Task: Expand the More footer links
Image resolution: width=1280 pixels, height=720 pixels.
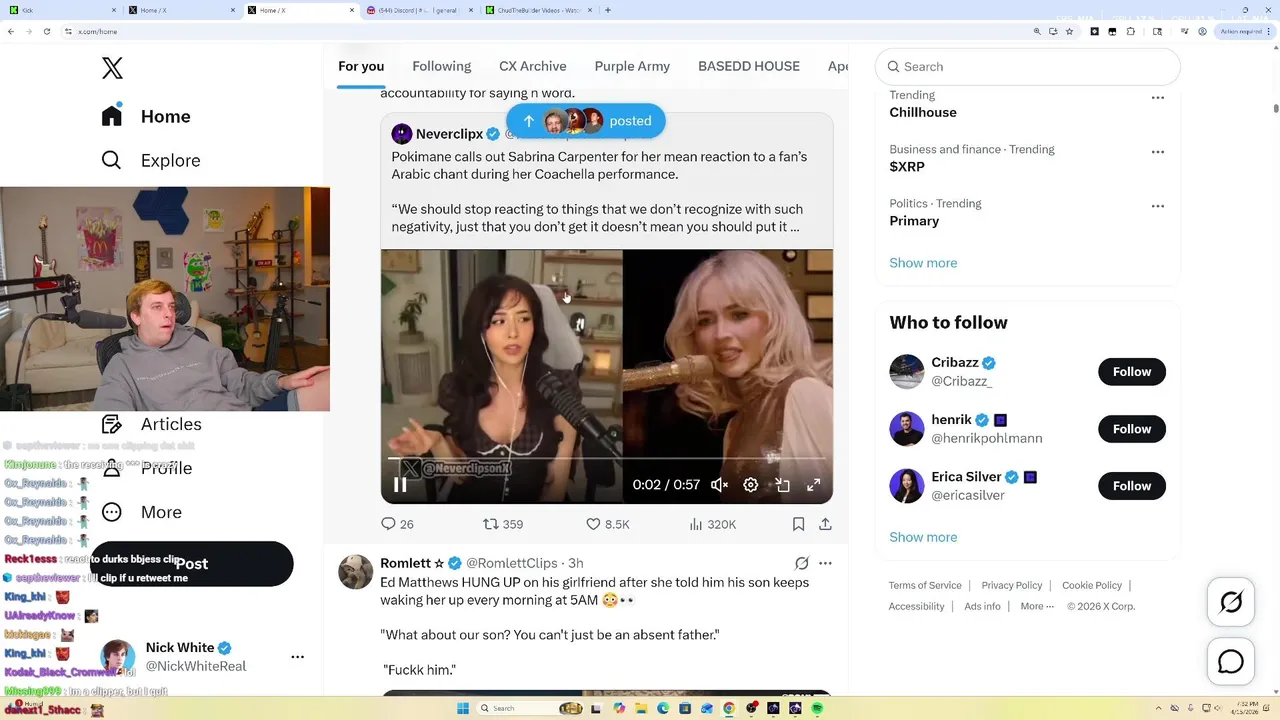Action: coord(1037,606)
